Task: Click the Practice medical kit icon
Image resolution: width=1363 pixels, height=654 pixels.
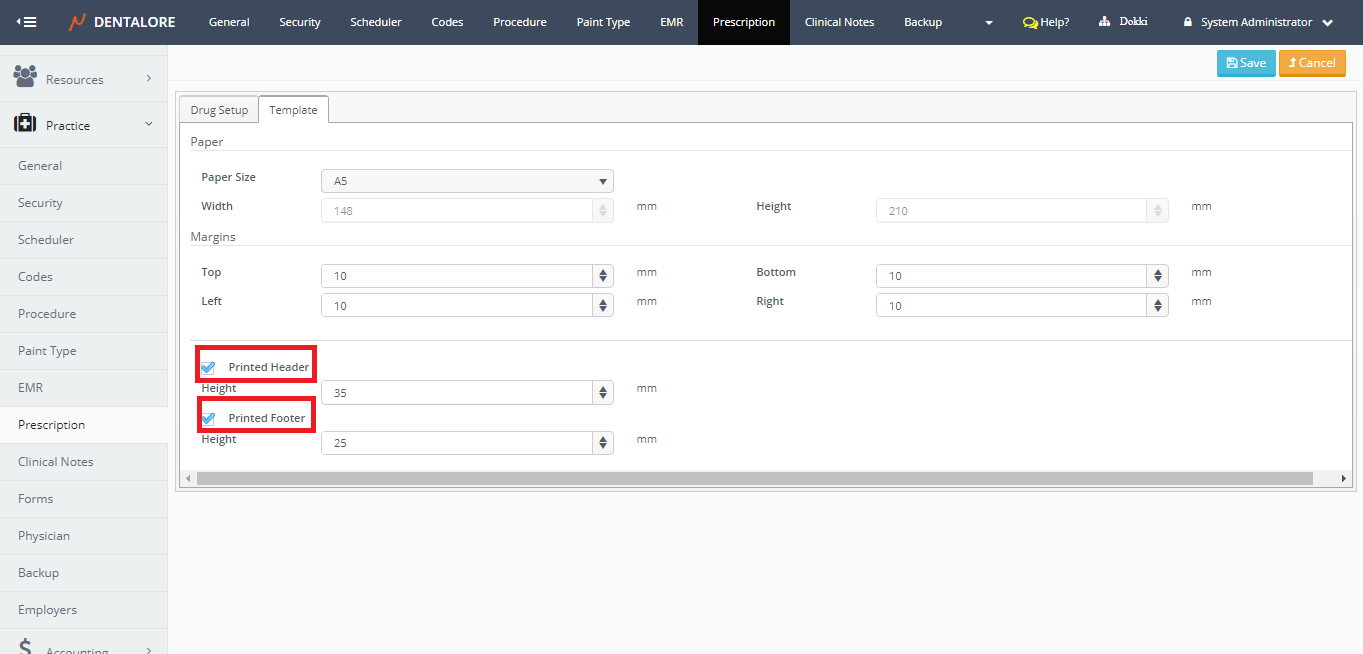Action: tap(25, 124)
